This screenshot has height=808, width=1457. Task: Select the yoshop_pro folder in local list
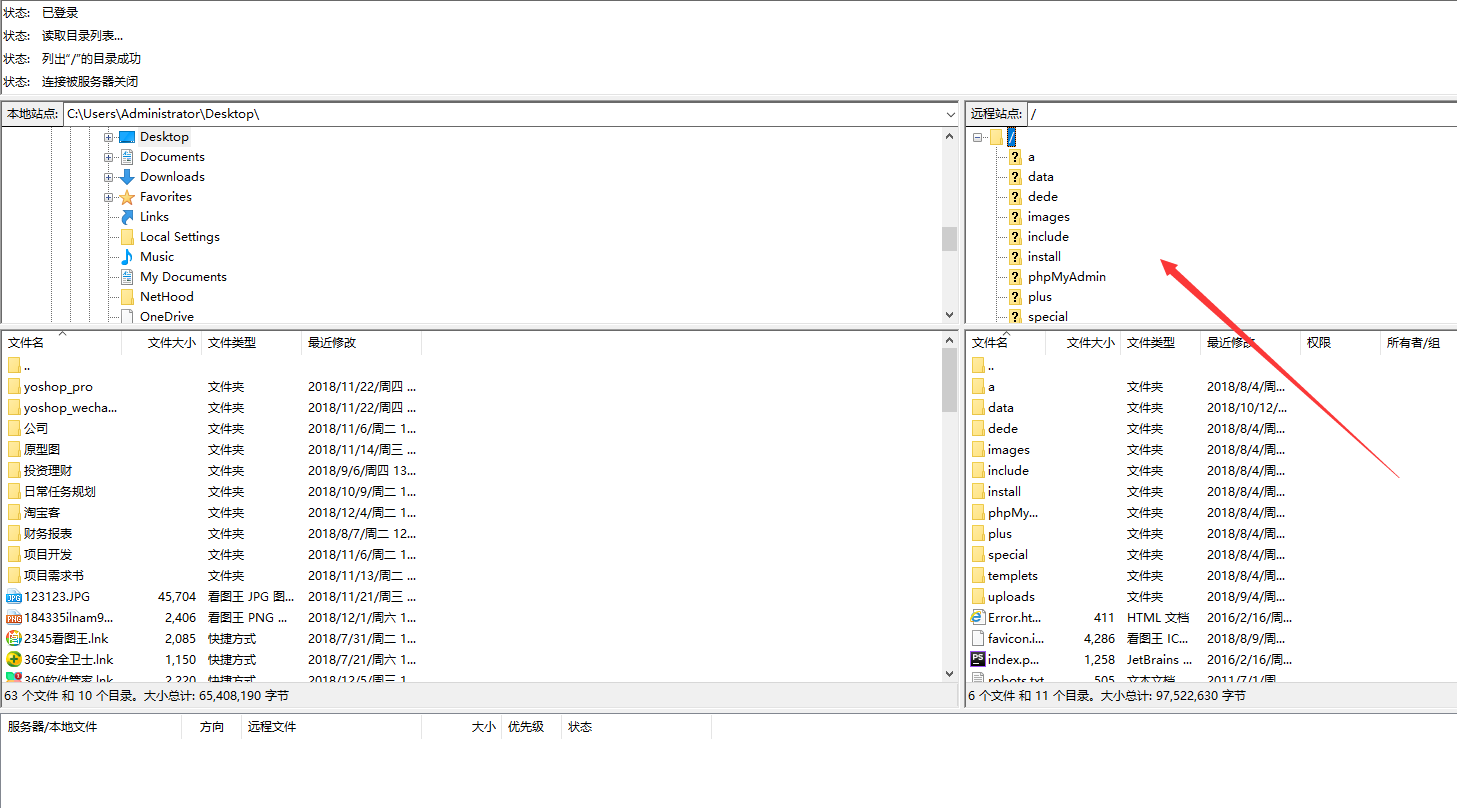pos(58,387)
